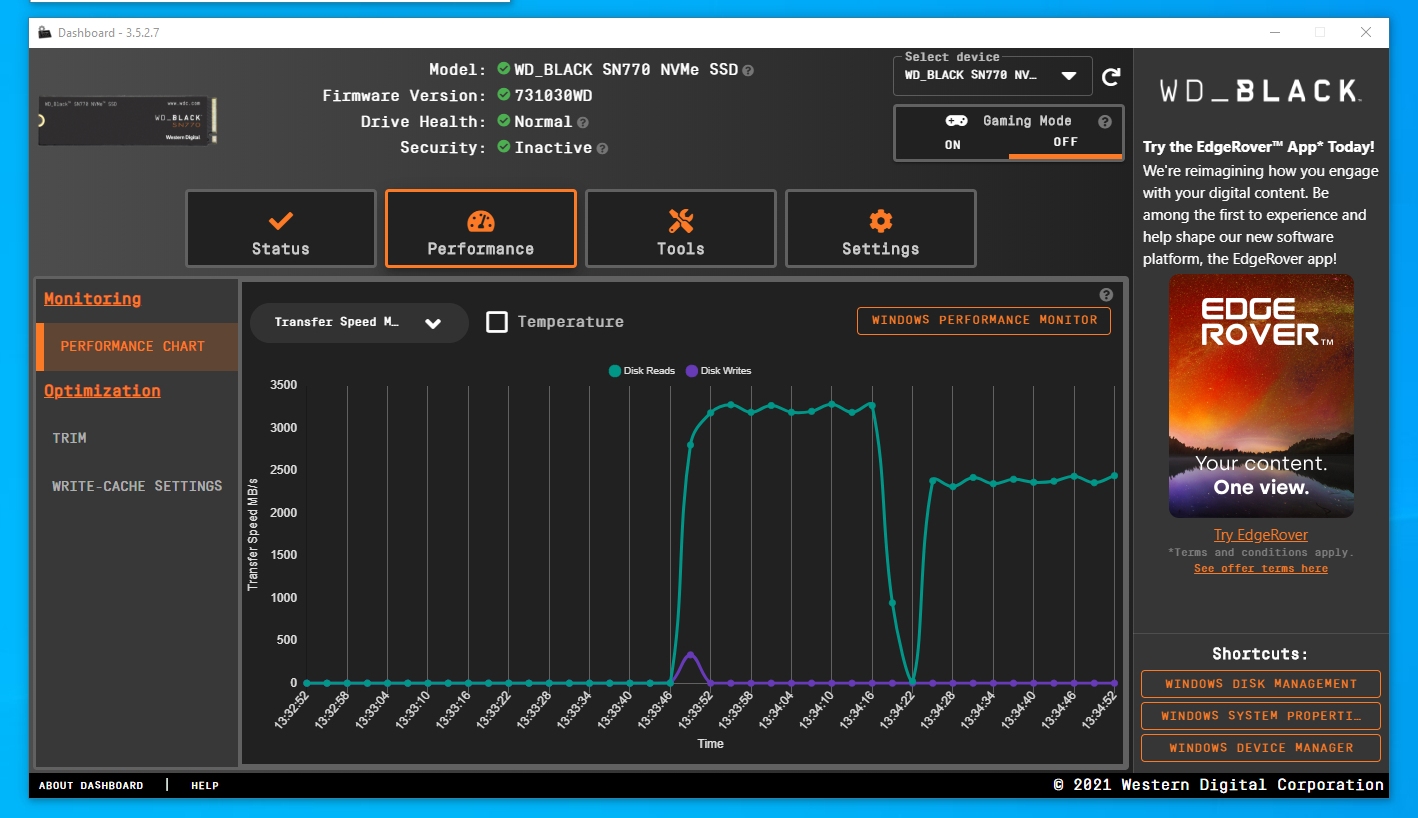The height and width of the screenshot is (818, 1418).
Task: Click the green check next to Drive Health
Action: pos(504,121)
